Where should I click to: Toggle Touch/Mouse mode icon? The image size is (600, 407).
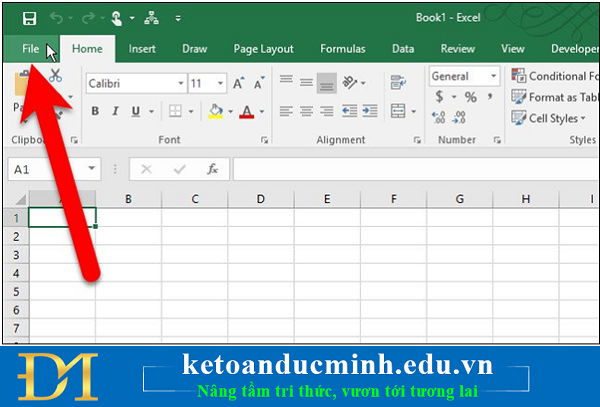click(116, 18)
